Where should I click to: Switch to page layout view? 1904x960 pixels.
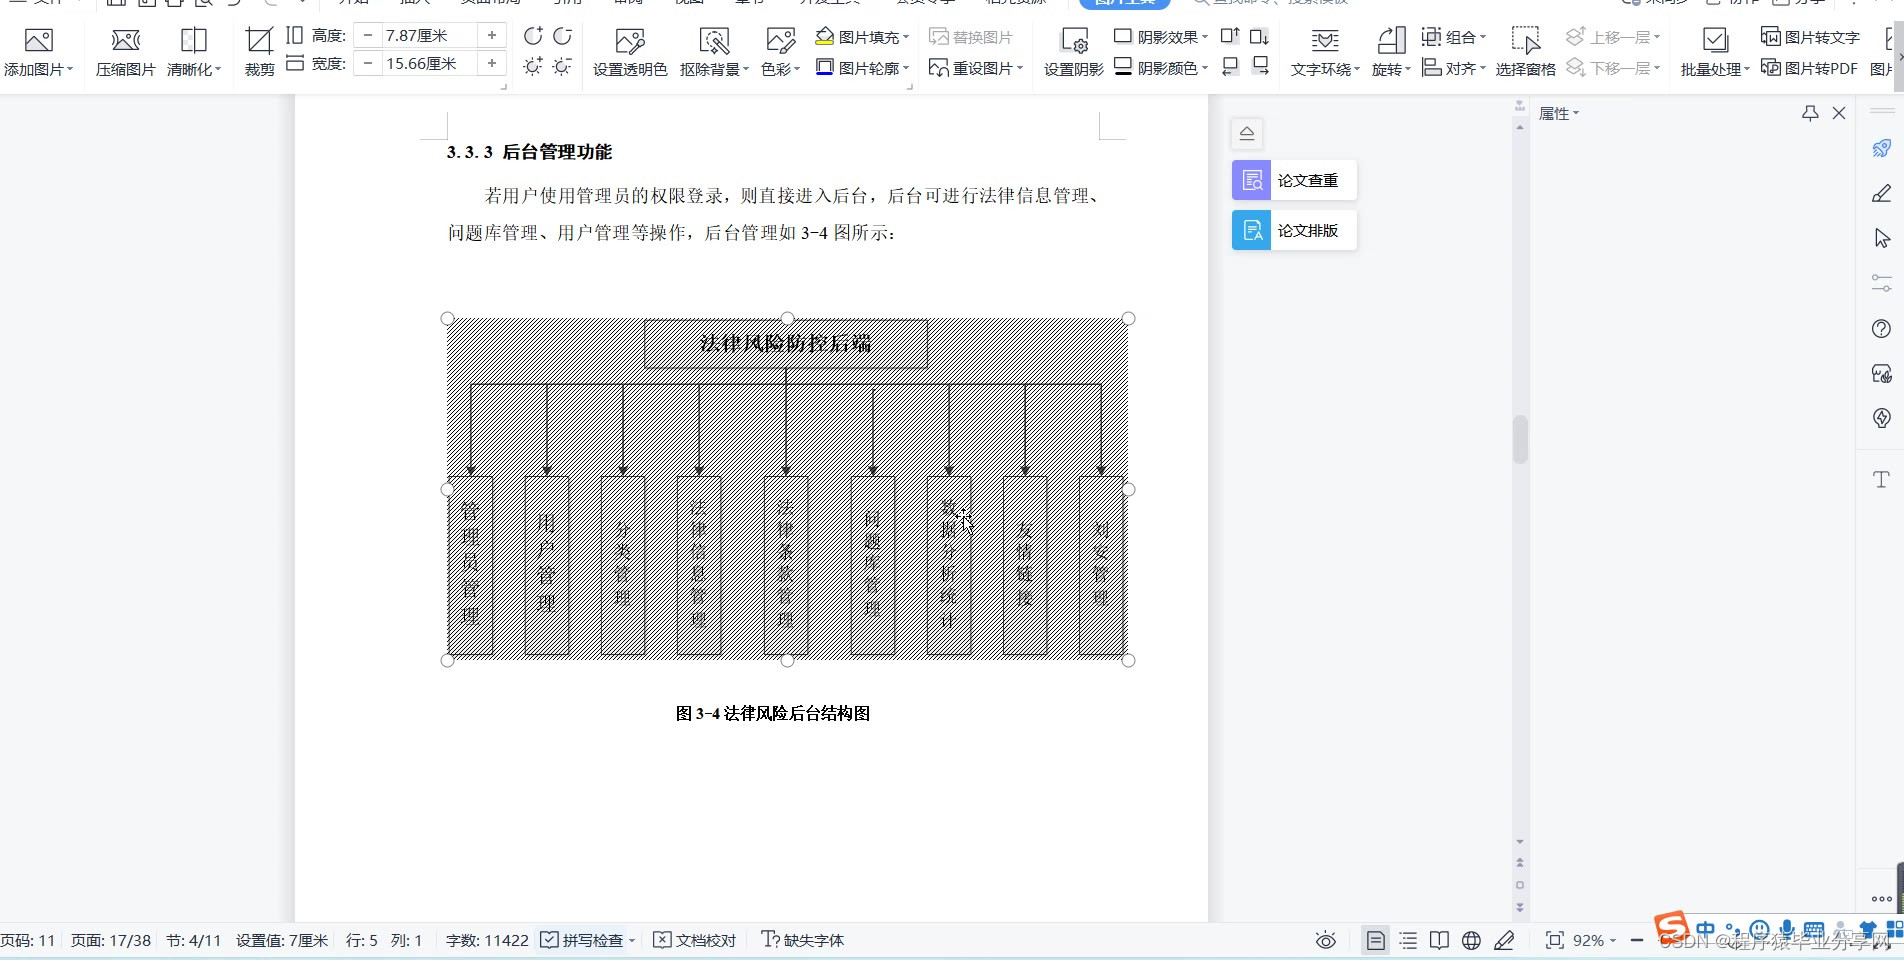pyautogui.click(x=1376, y=940)
